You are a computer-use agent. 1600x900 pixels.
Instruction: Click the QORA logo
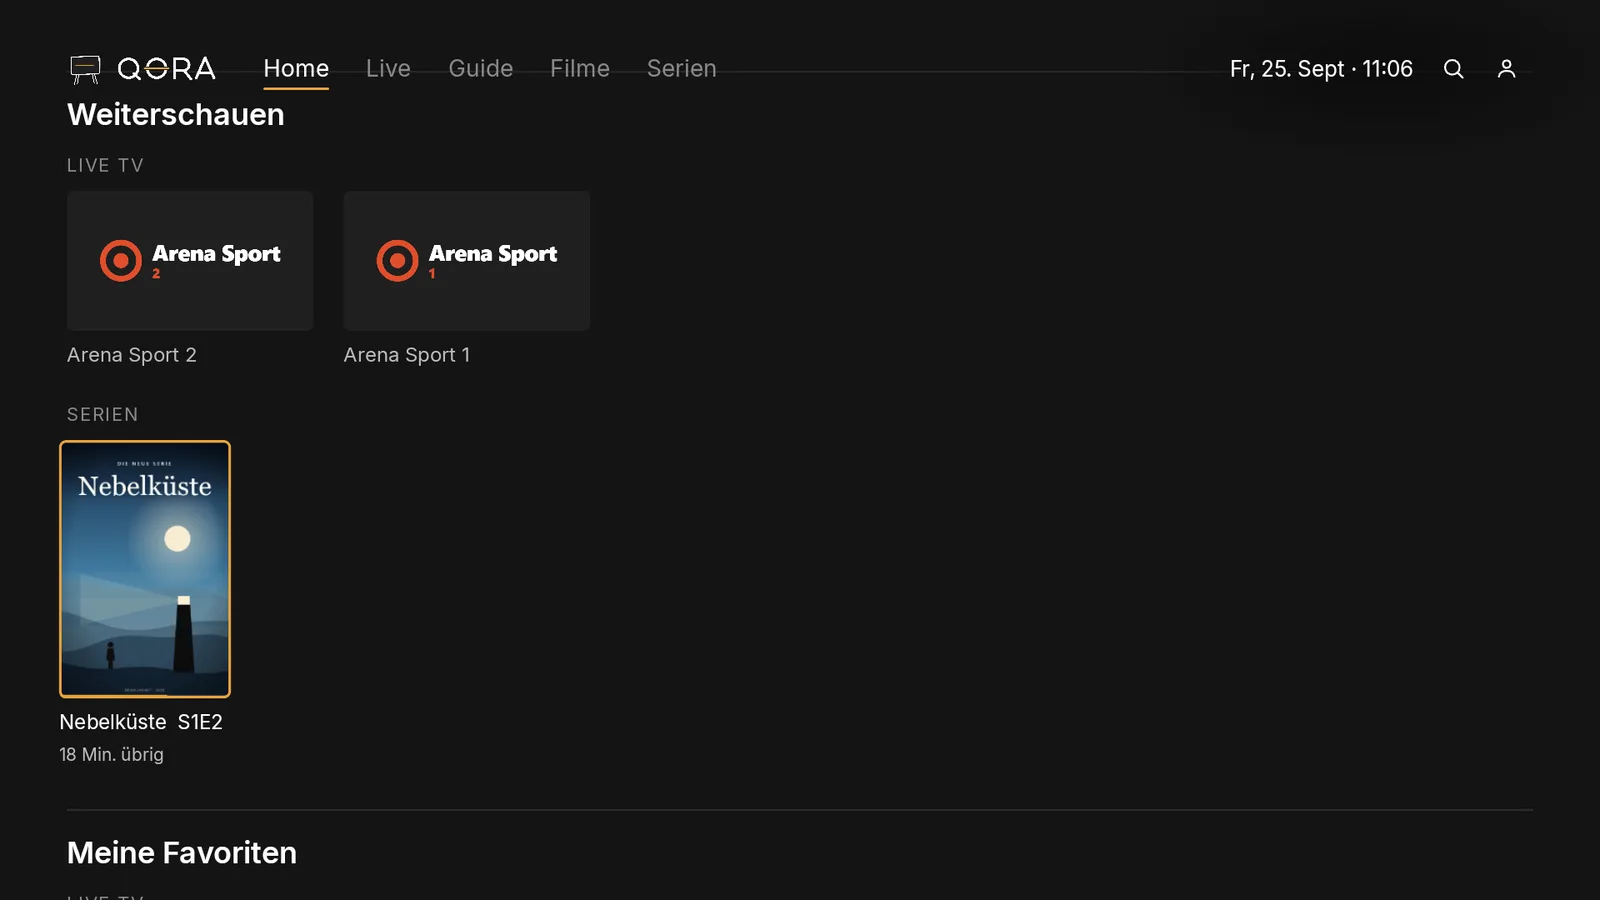(x=142, y=69)
